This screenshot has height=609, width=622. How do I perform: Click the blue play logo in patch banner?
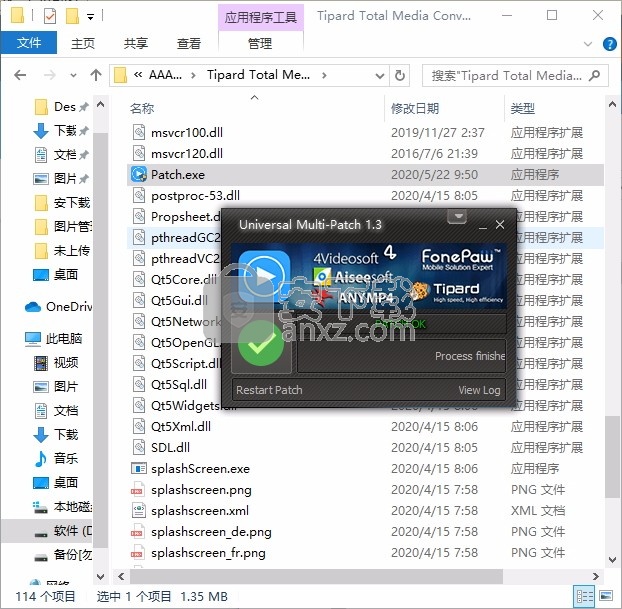(263, 279)
